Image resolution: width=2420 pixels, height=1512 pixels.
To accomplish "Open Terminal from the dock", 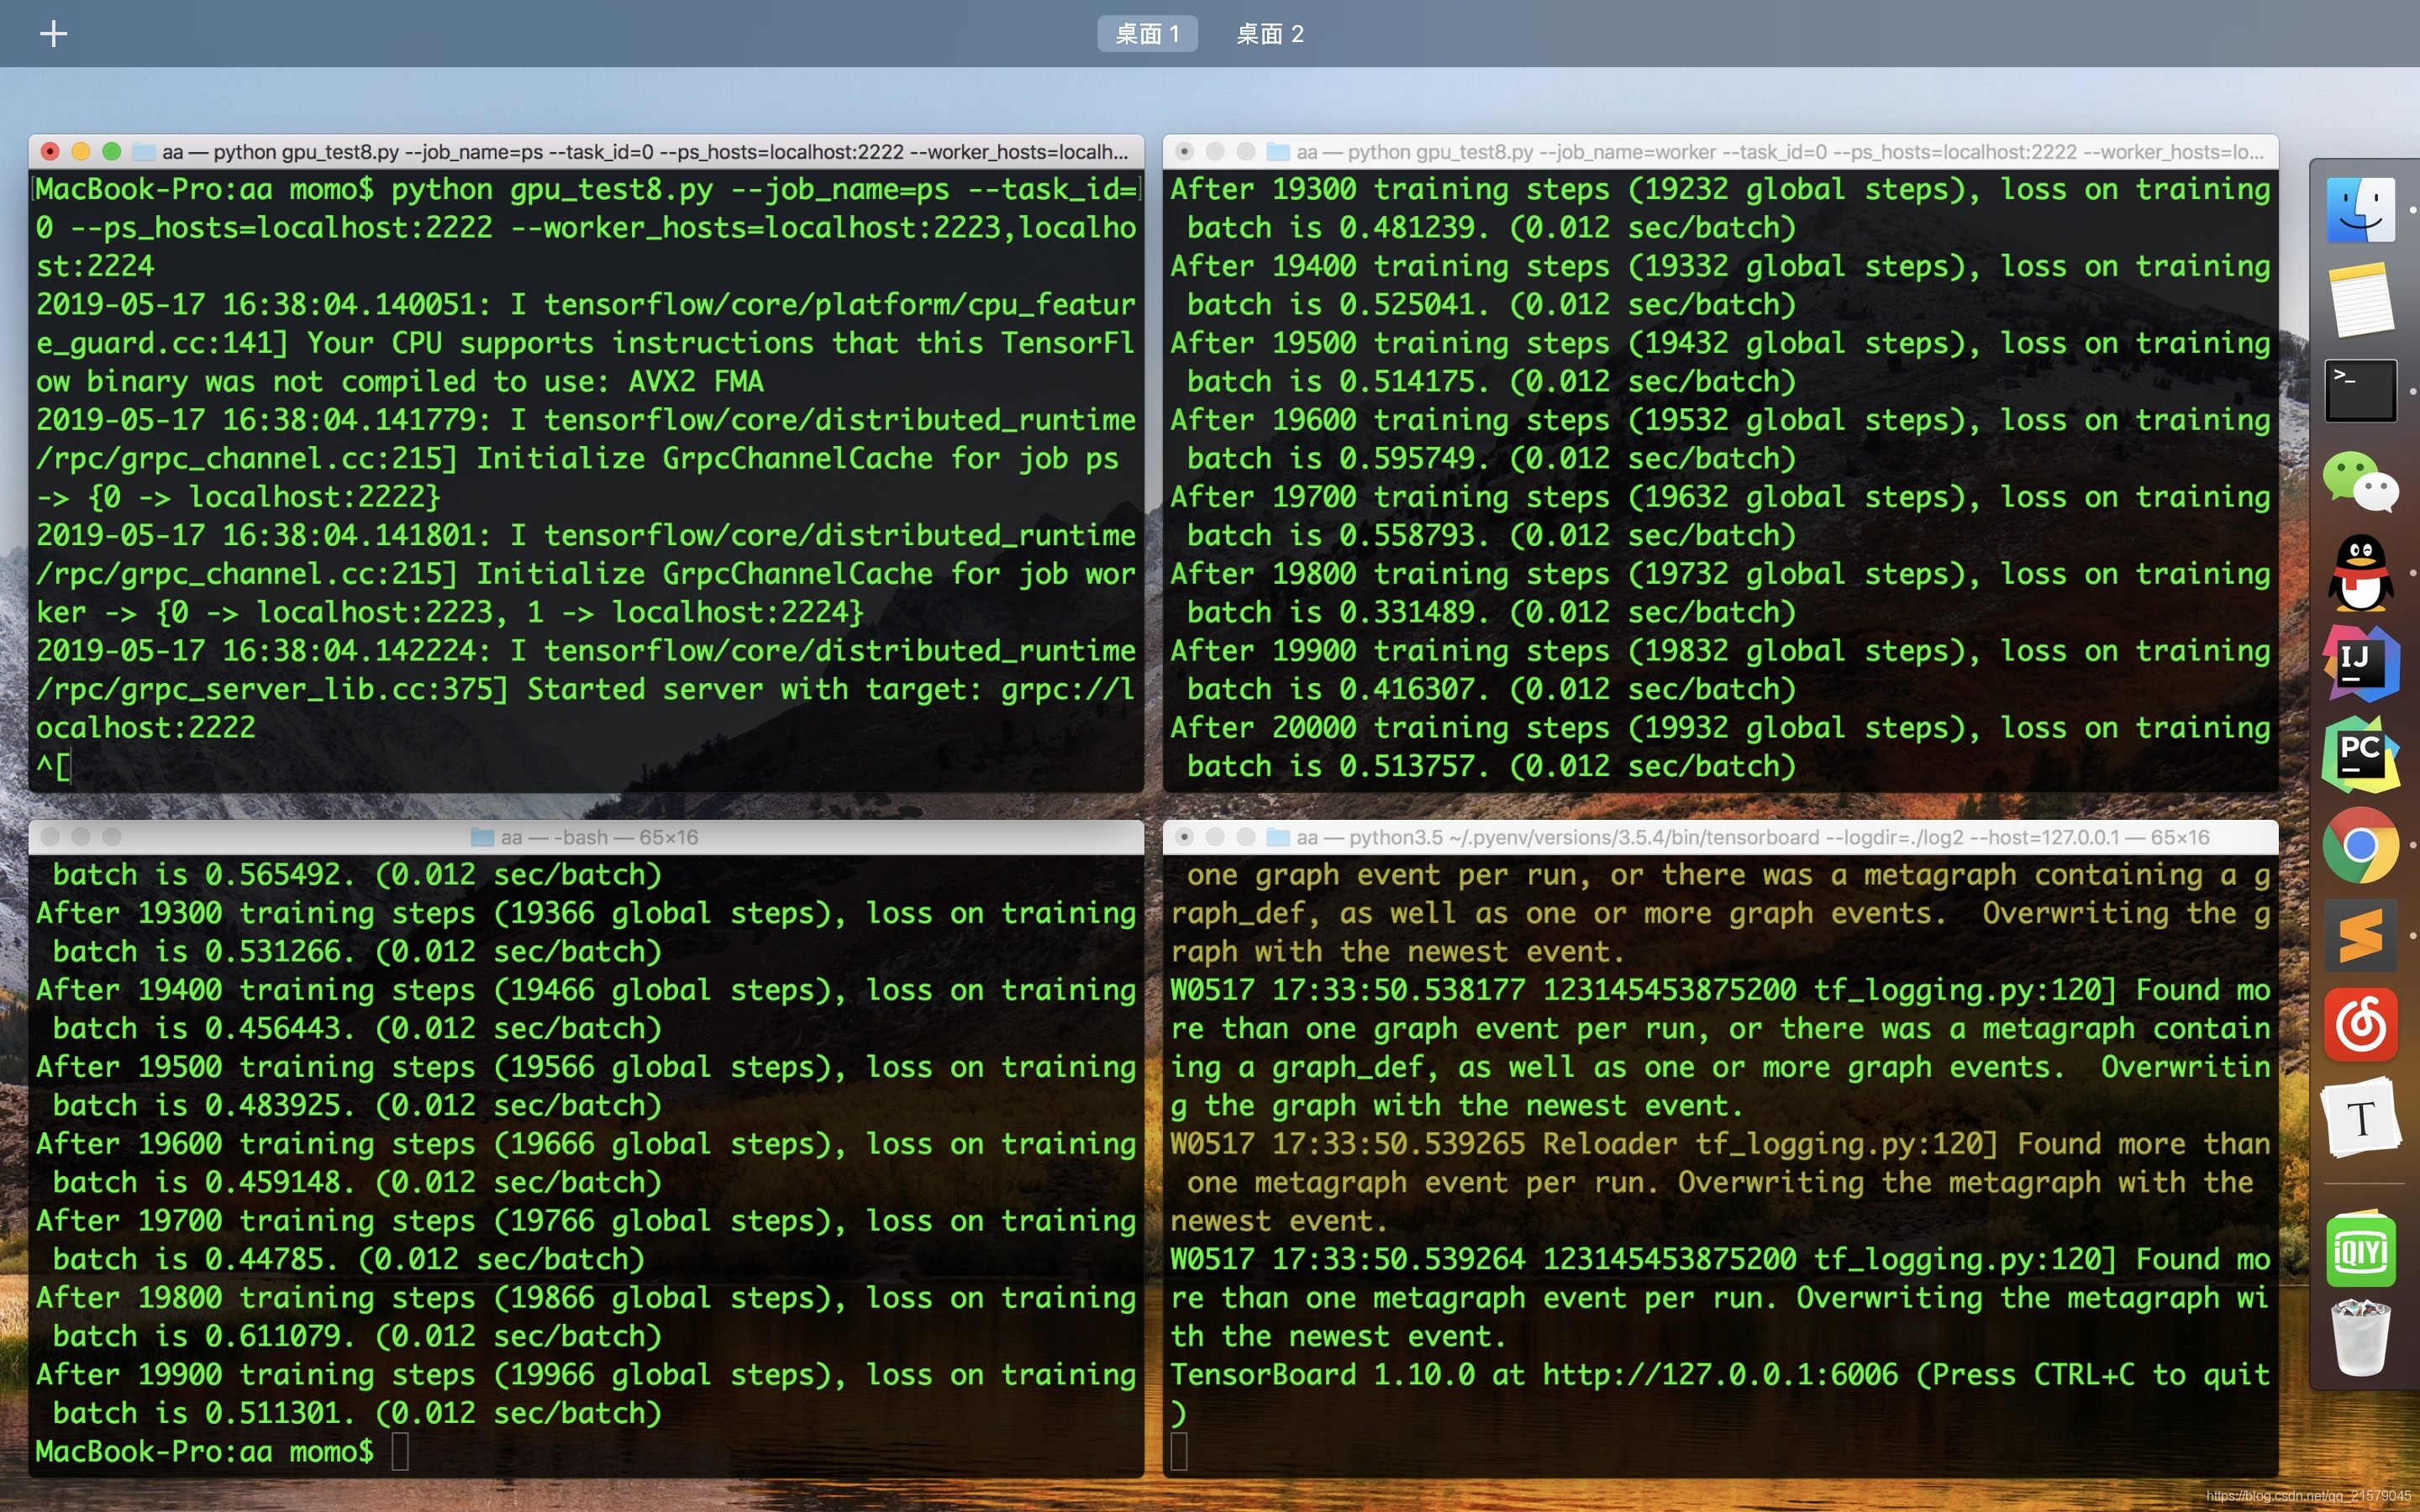I will pos(2360,390).
